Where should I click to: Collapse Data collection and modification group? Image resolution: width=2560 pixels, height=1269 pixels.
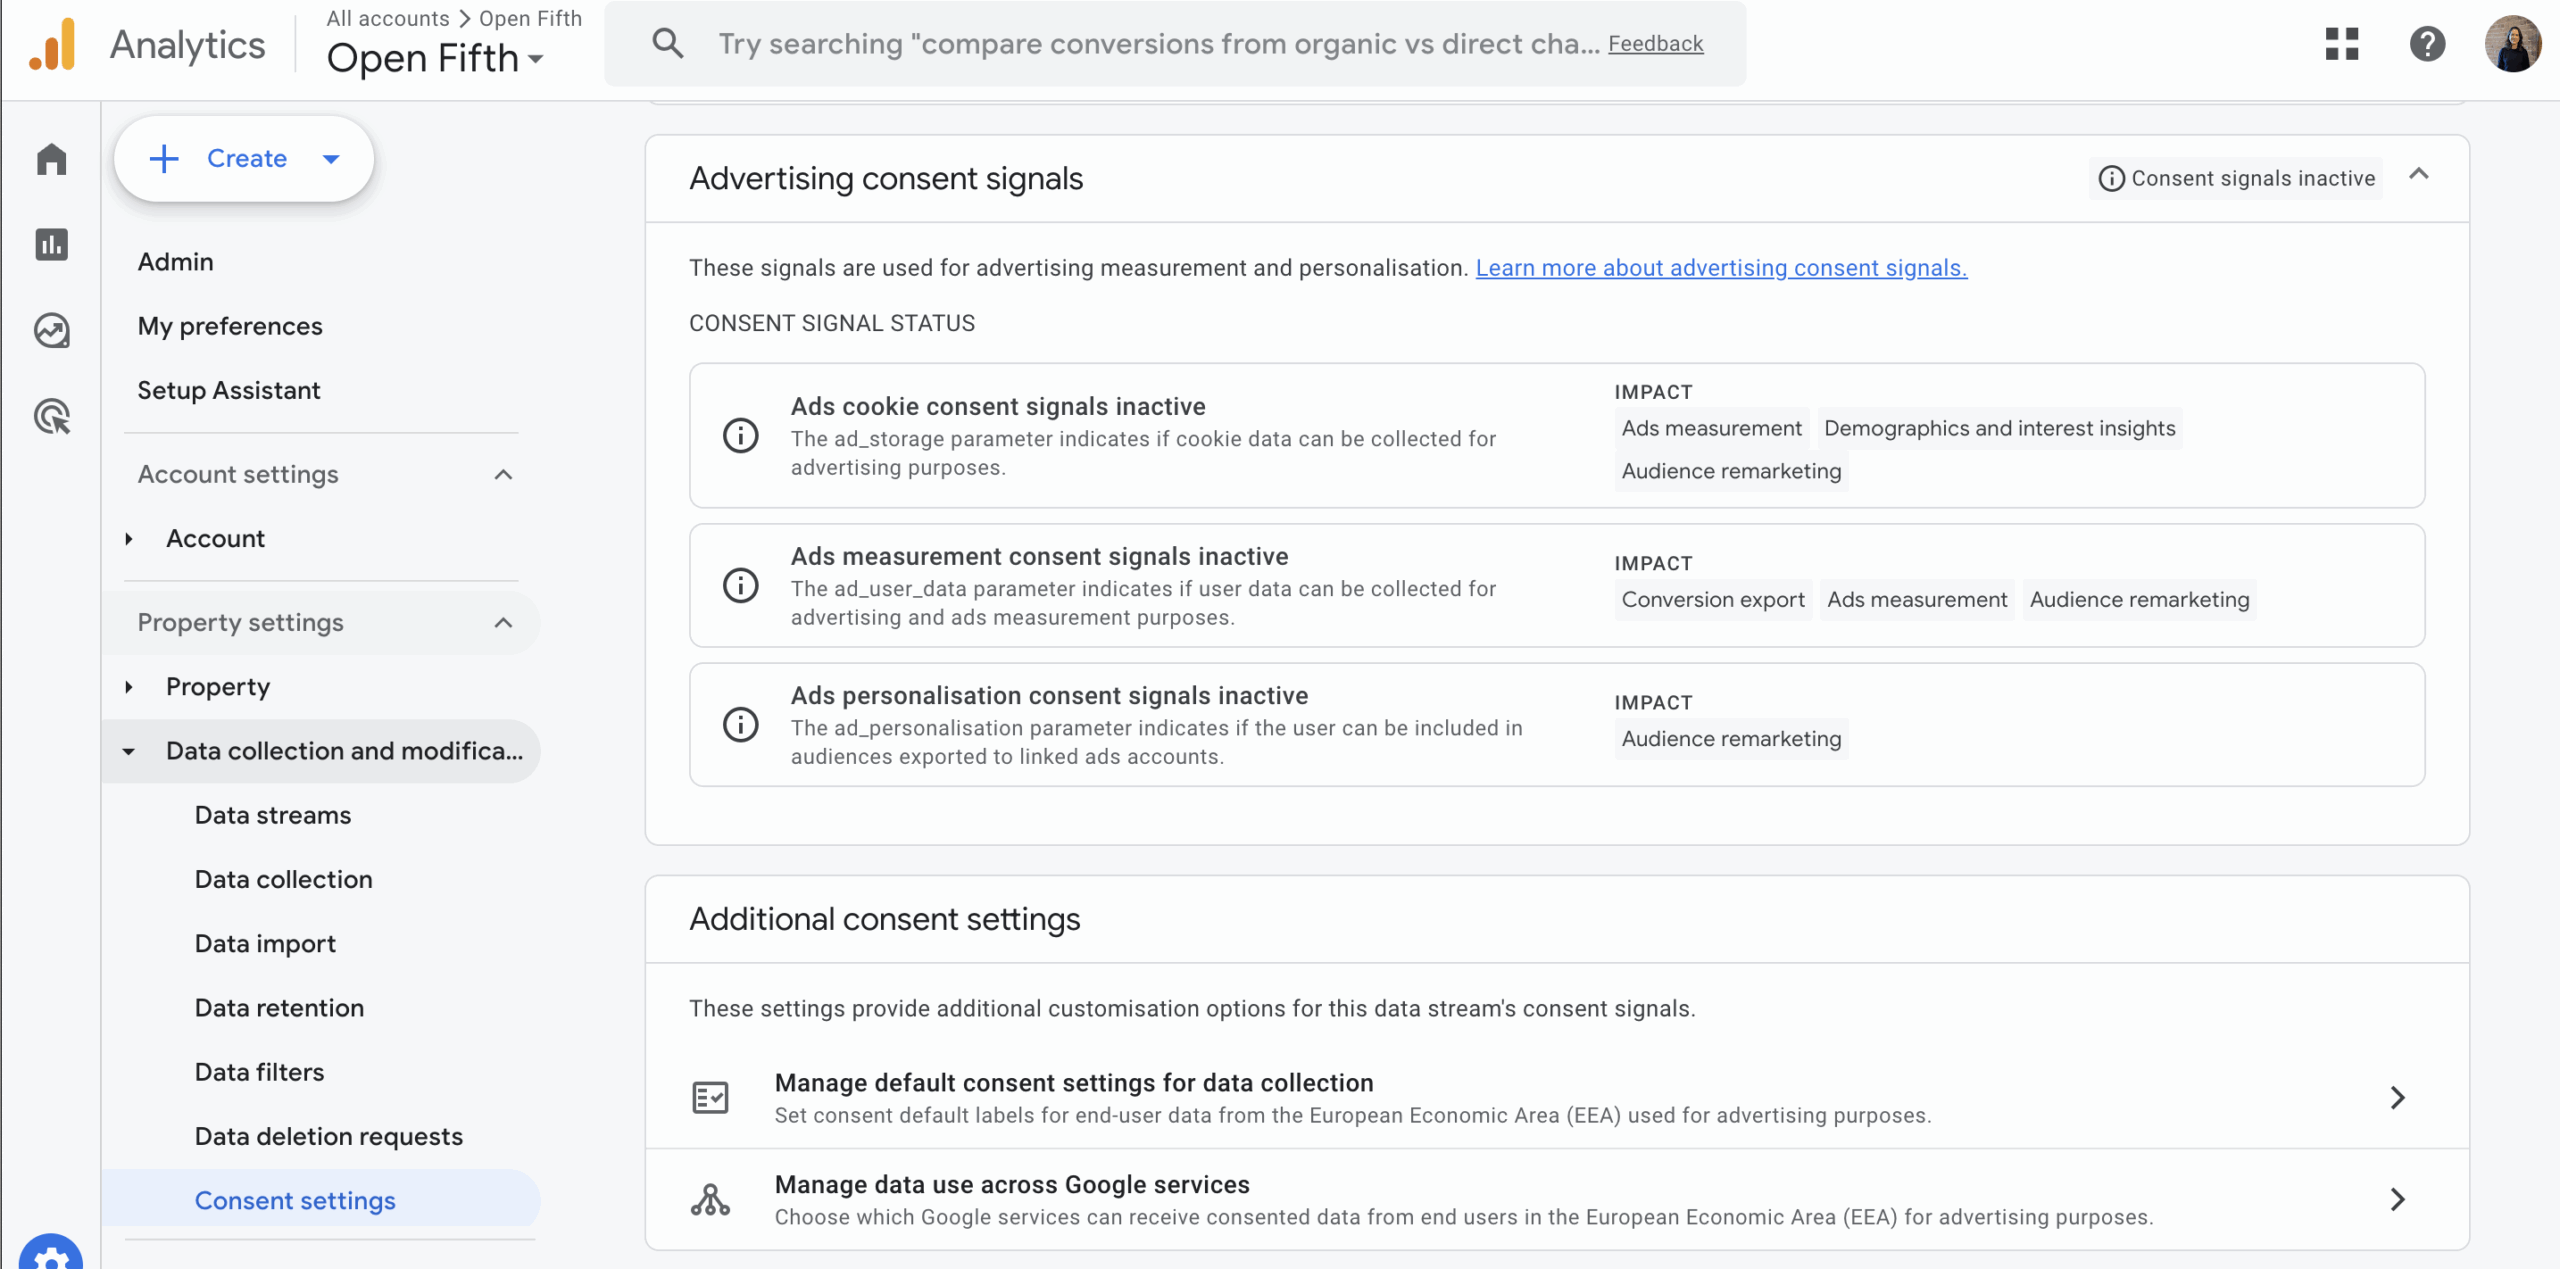pyautogui.click(x=129, y=752)
